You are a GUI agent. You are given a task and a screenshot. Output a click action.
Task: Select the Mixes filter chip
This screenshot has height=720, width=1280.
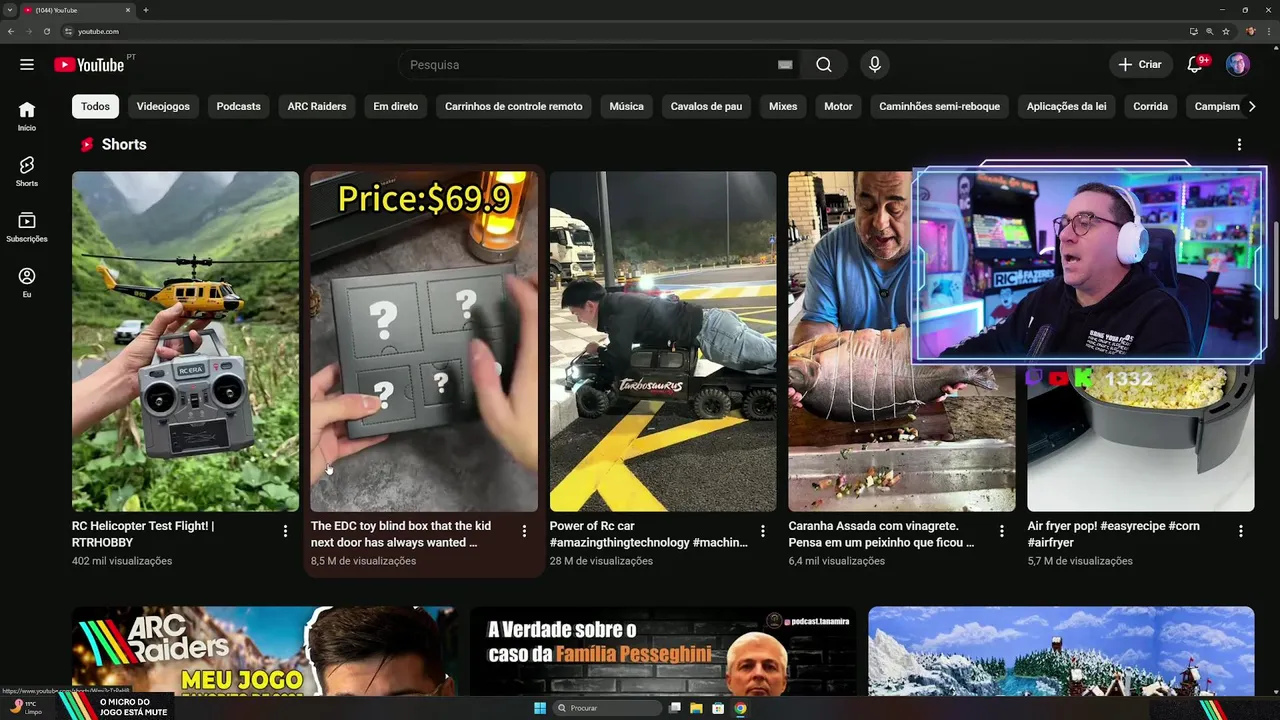[x=783, y=106]
